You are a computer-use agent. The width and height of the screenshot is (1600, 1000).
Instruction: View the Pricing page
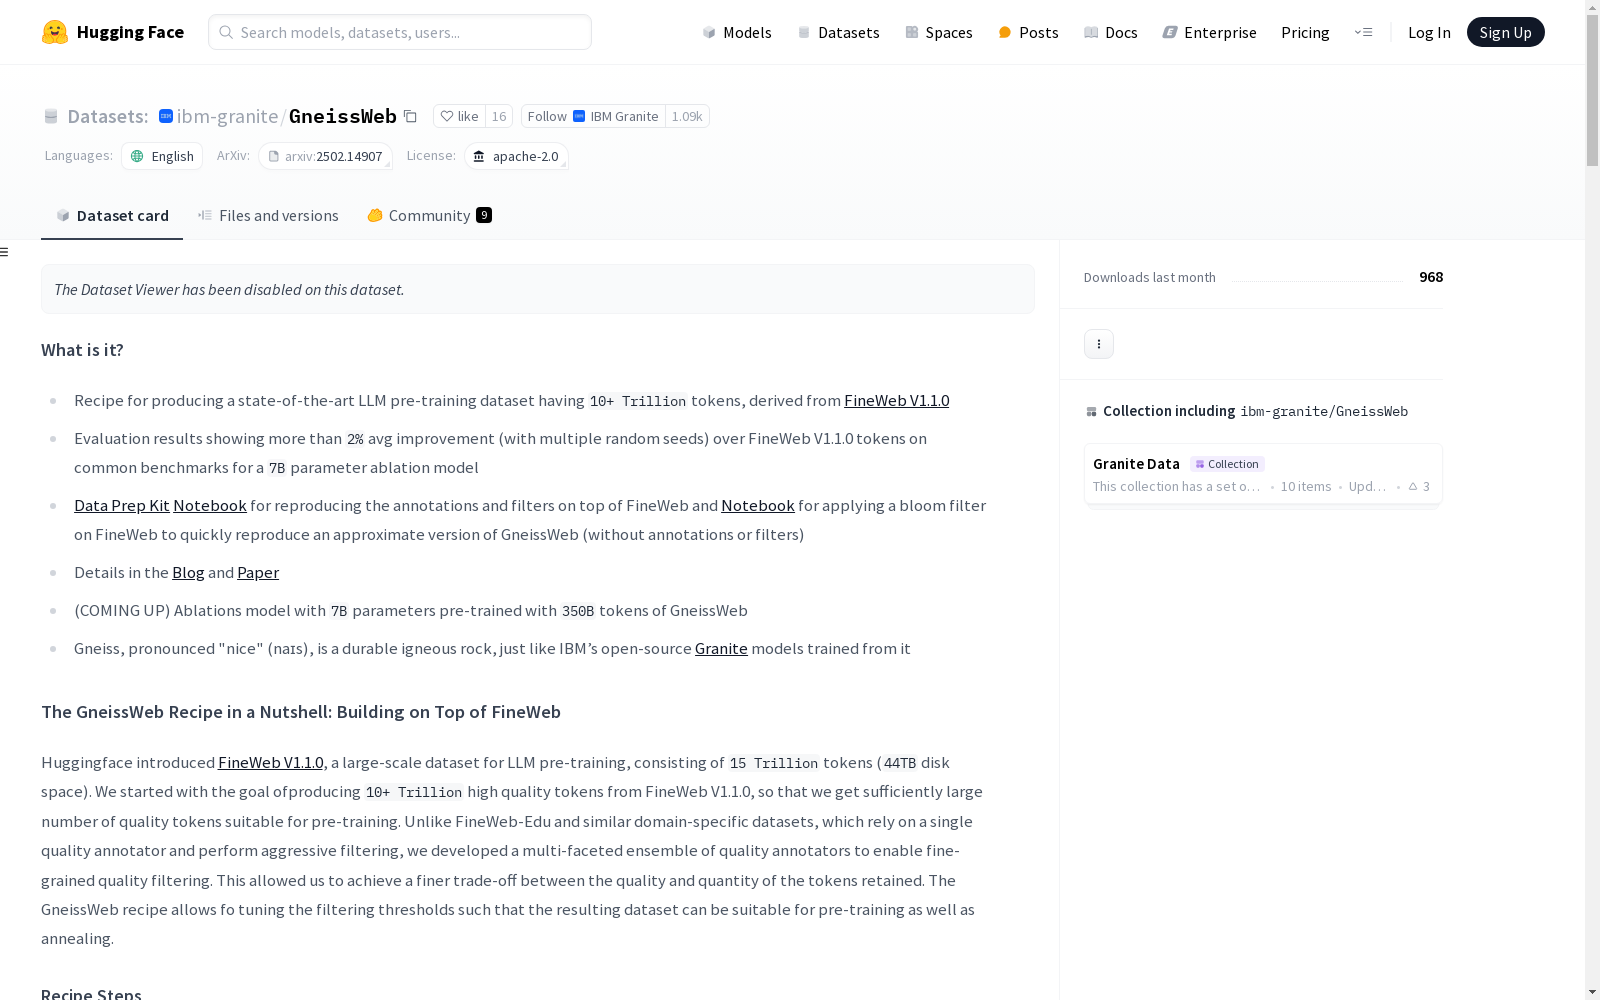[x=1305, y=32]
